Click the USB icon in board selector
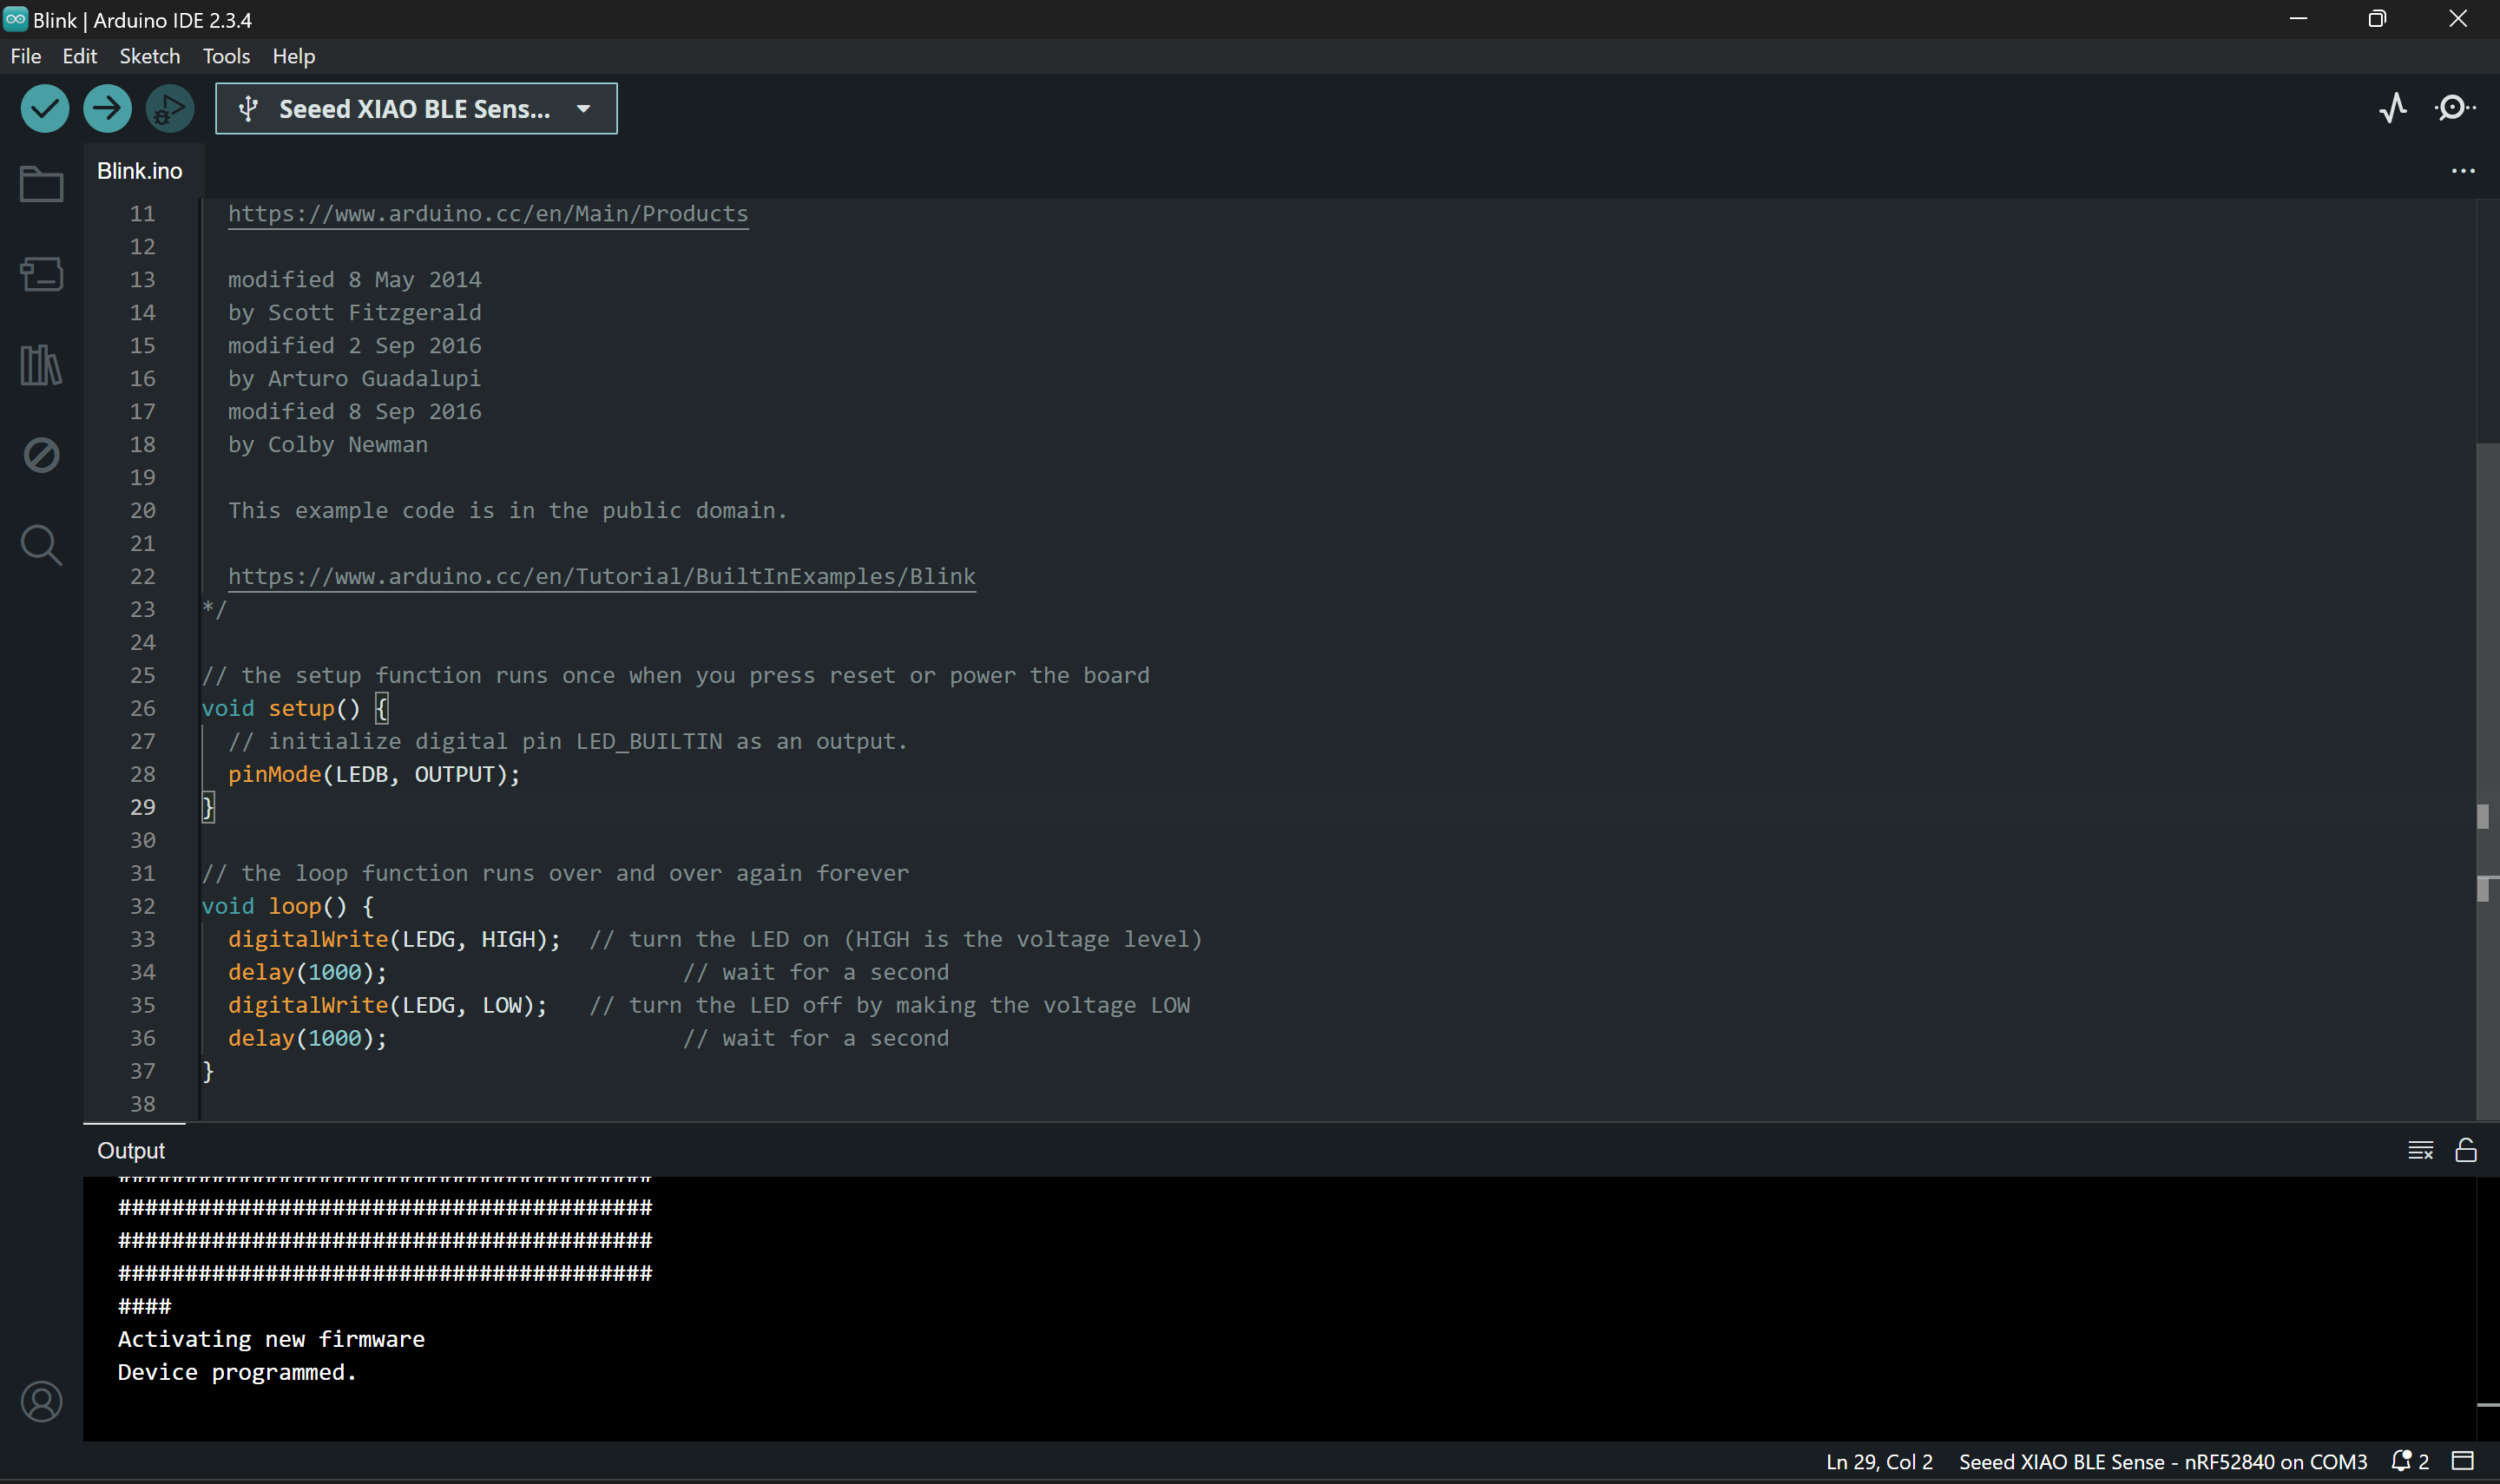Screen dimensions: 2500x1484 [248, 109]
